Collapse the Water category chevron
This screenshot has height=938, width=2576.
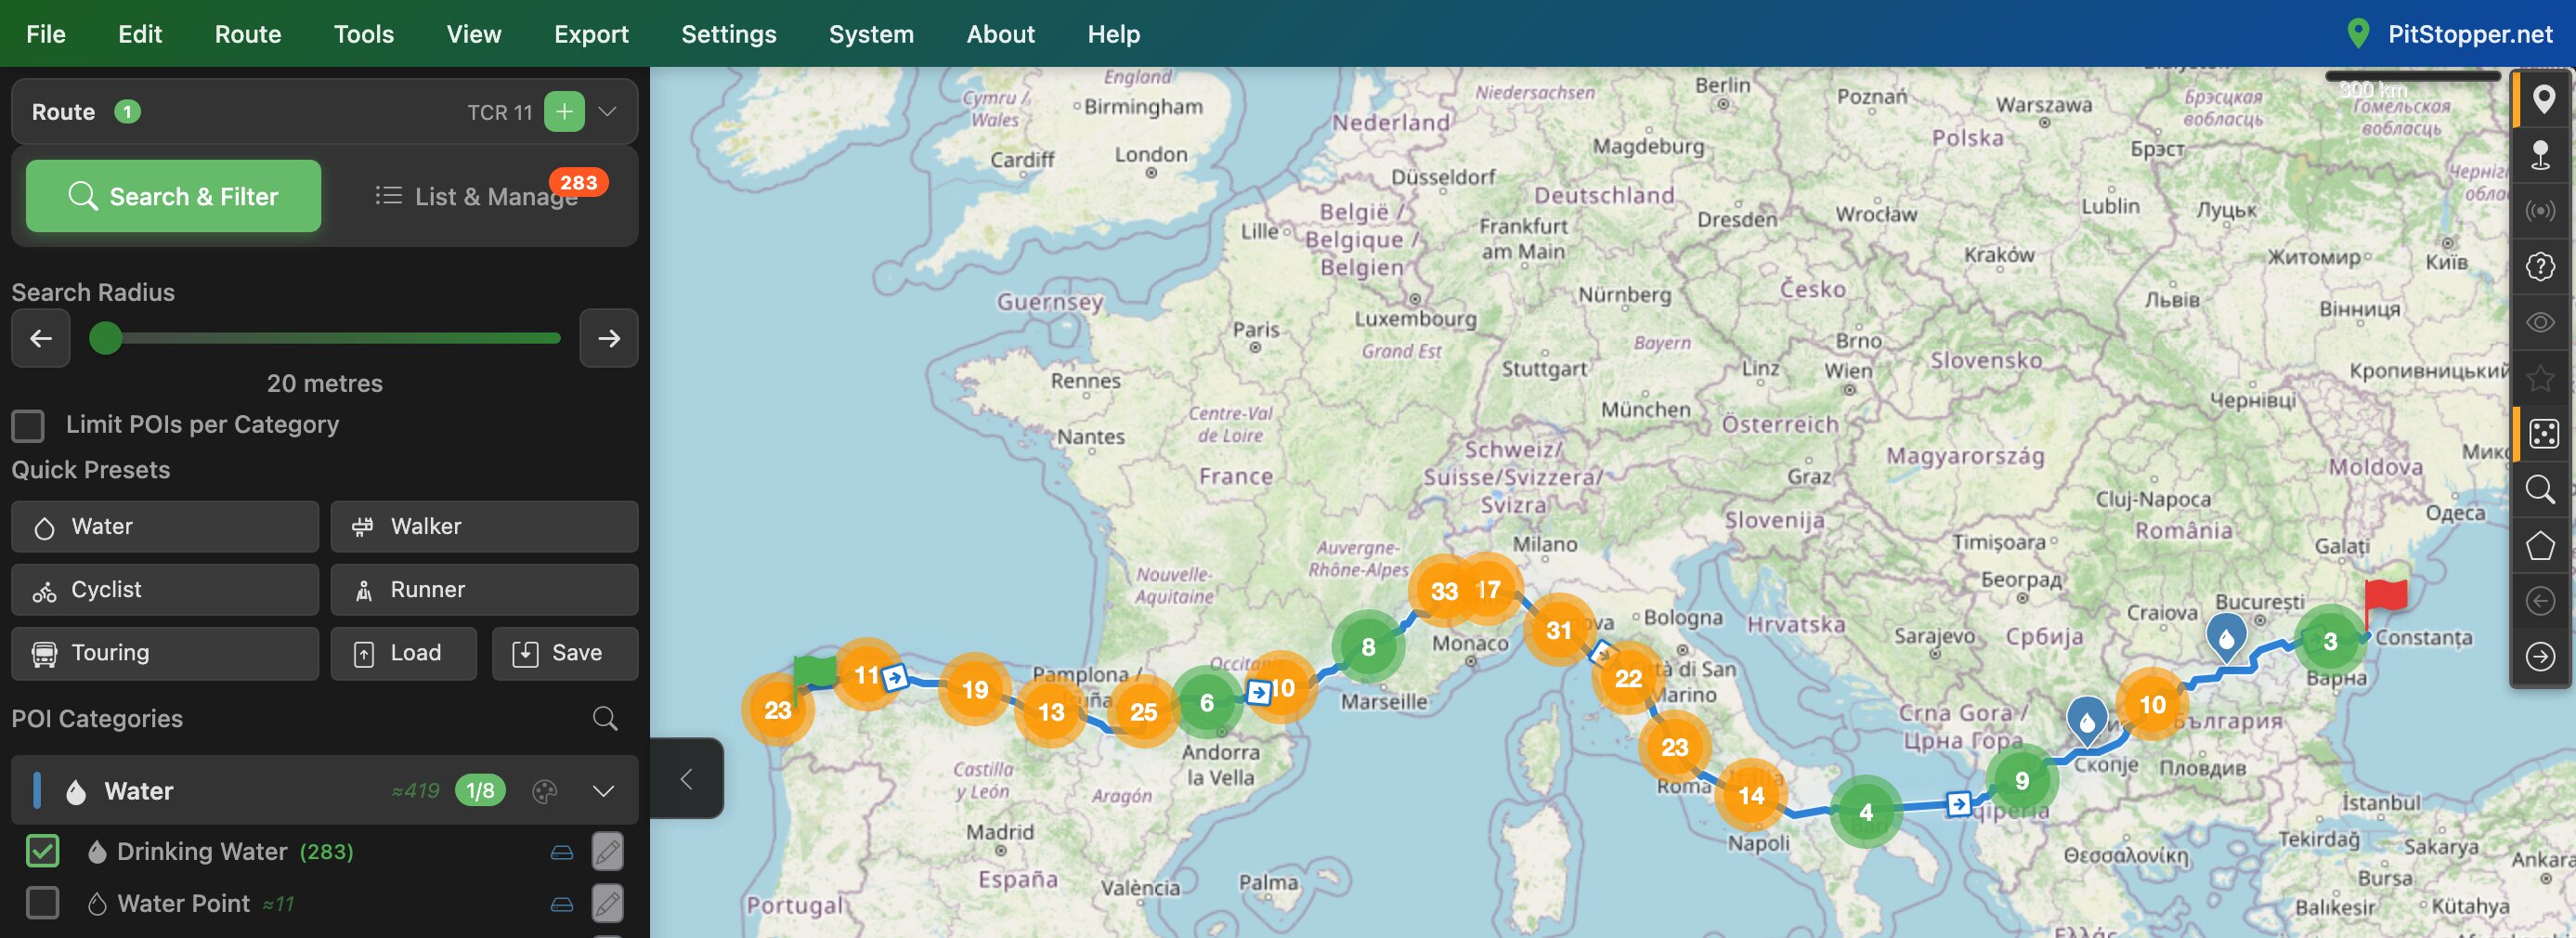pos(603,791)
